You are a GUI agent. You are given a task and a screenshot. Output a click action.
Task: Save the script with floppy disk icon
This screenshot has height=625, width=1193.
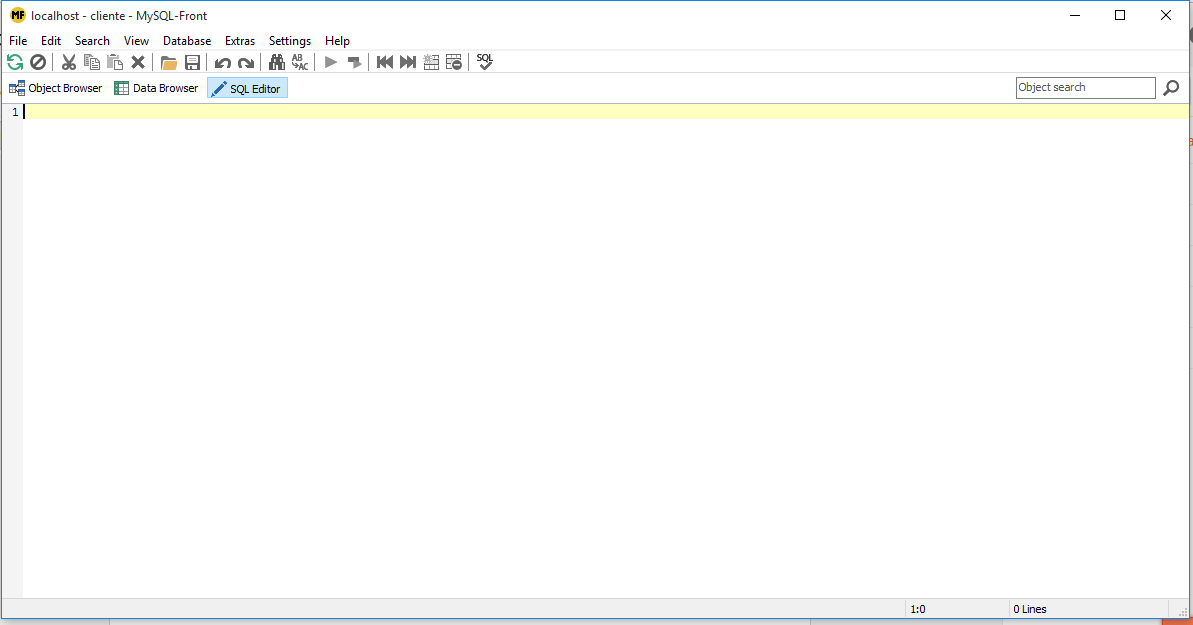(192, 62)
